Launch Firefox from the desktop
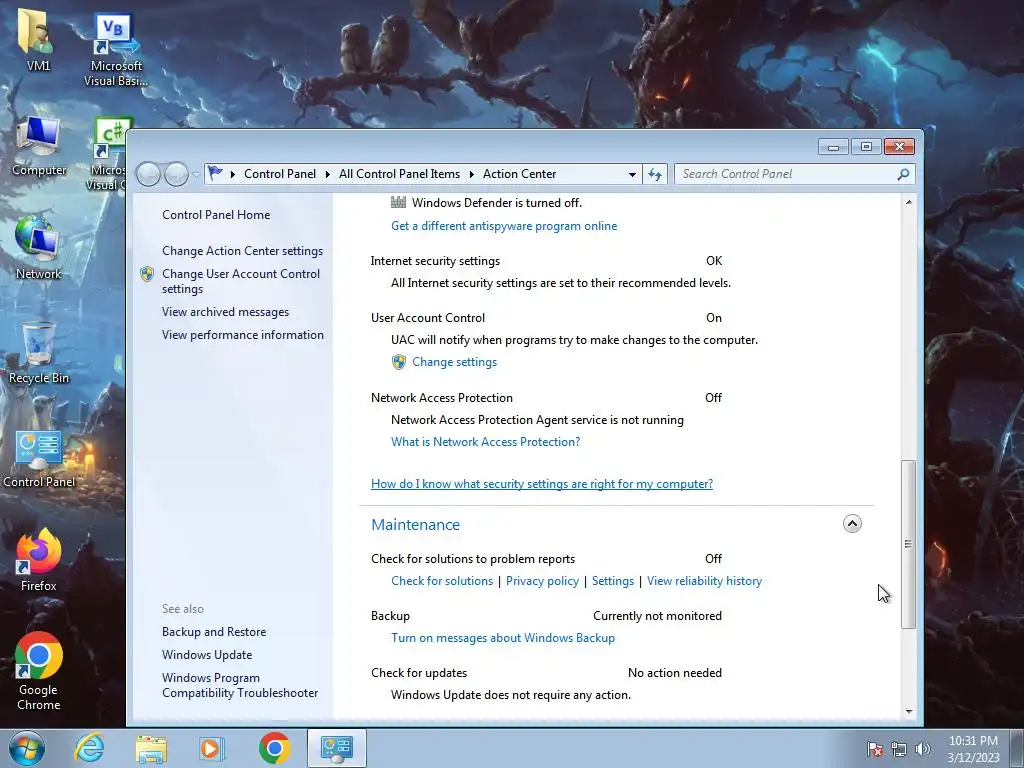Screen dimensions: 1024x768 (39, 560)
